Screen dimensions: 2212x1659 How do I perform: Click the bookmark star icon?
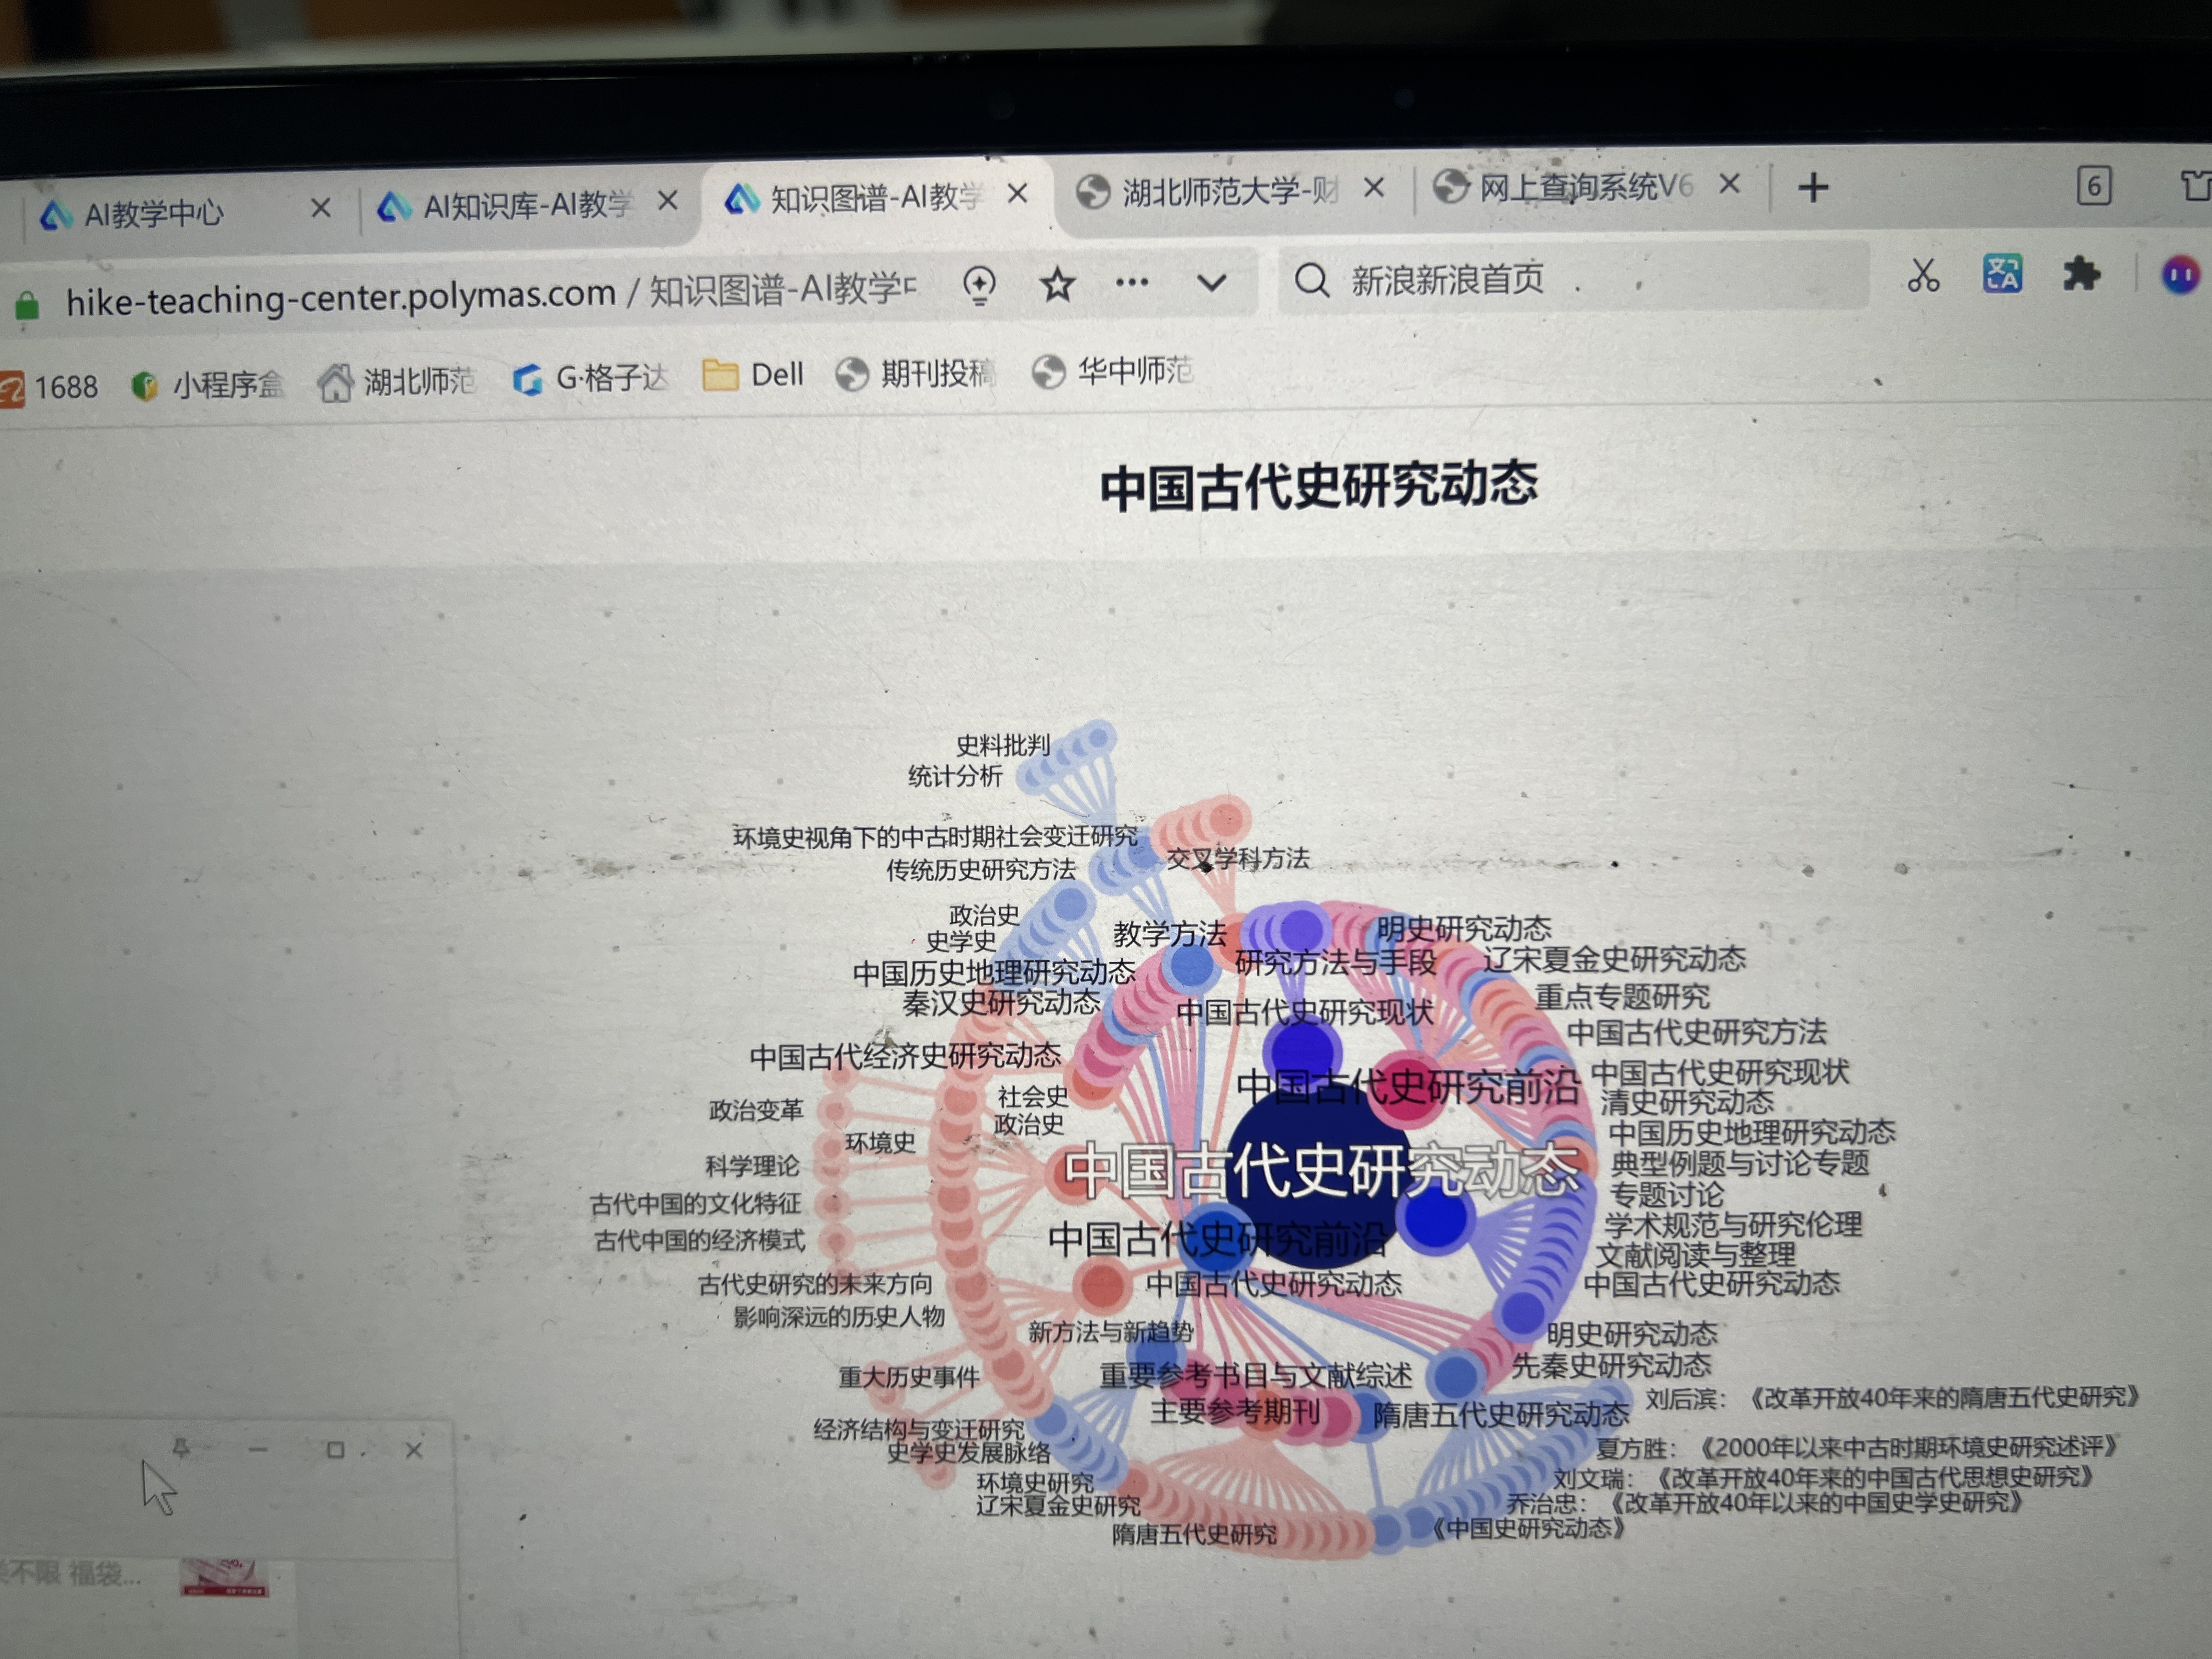click(1057, 286)
